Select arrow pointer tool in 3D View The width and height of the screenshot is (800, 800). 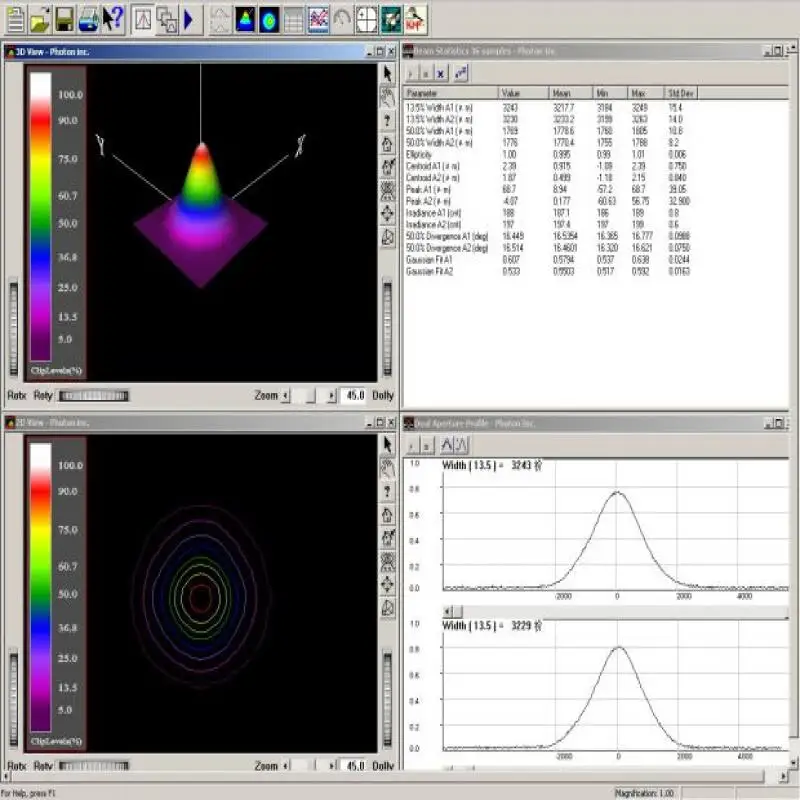pos(389,73)
